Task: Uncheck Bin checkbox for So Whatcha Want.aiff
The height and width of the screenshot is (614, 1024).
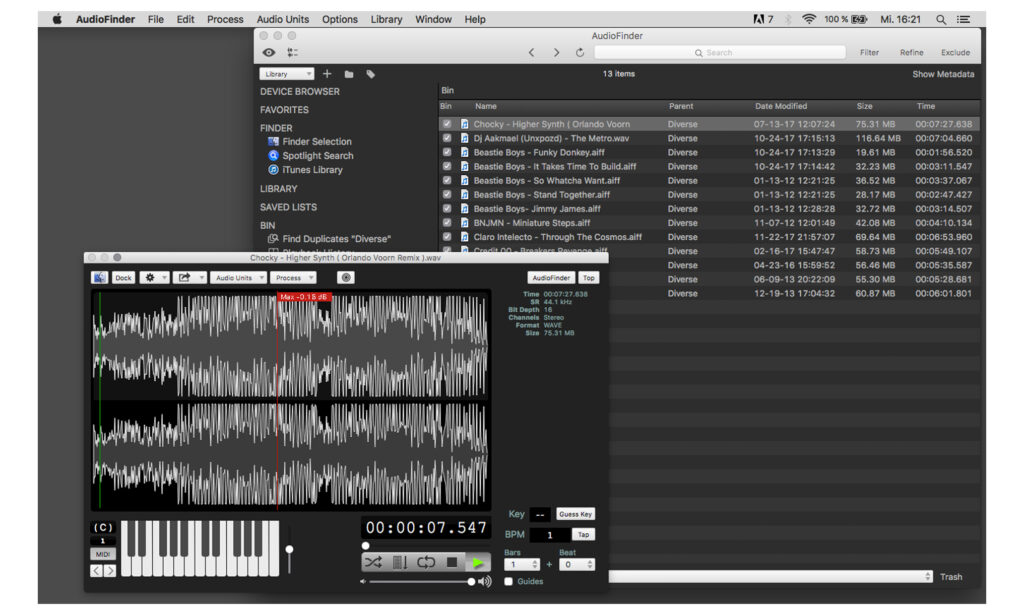Action: [x=447, y=180]
